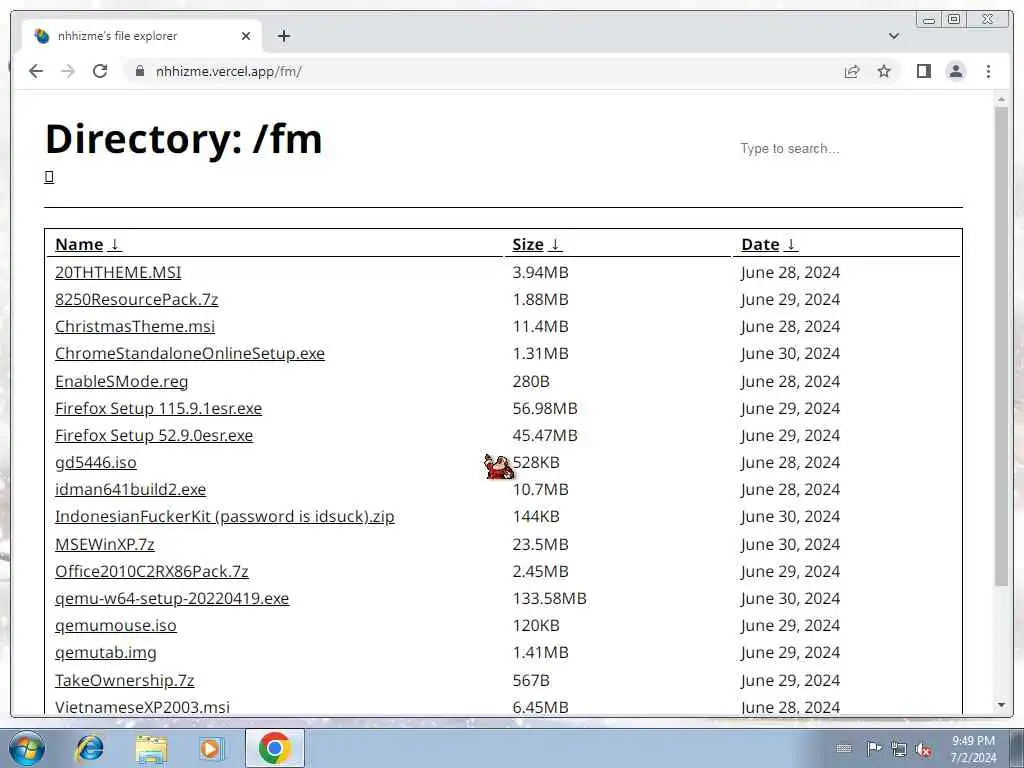
Task: Open the on-screen keyboard tray icon
Action: pos(844,748)
